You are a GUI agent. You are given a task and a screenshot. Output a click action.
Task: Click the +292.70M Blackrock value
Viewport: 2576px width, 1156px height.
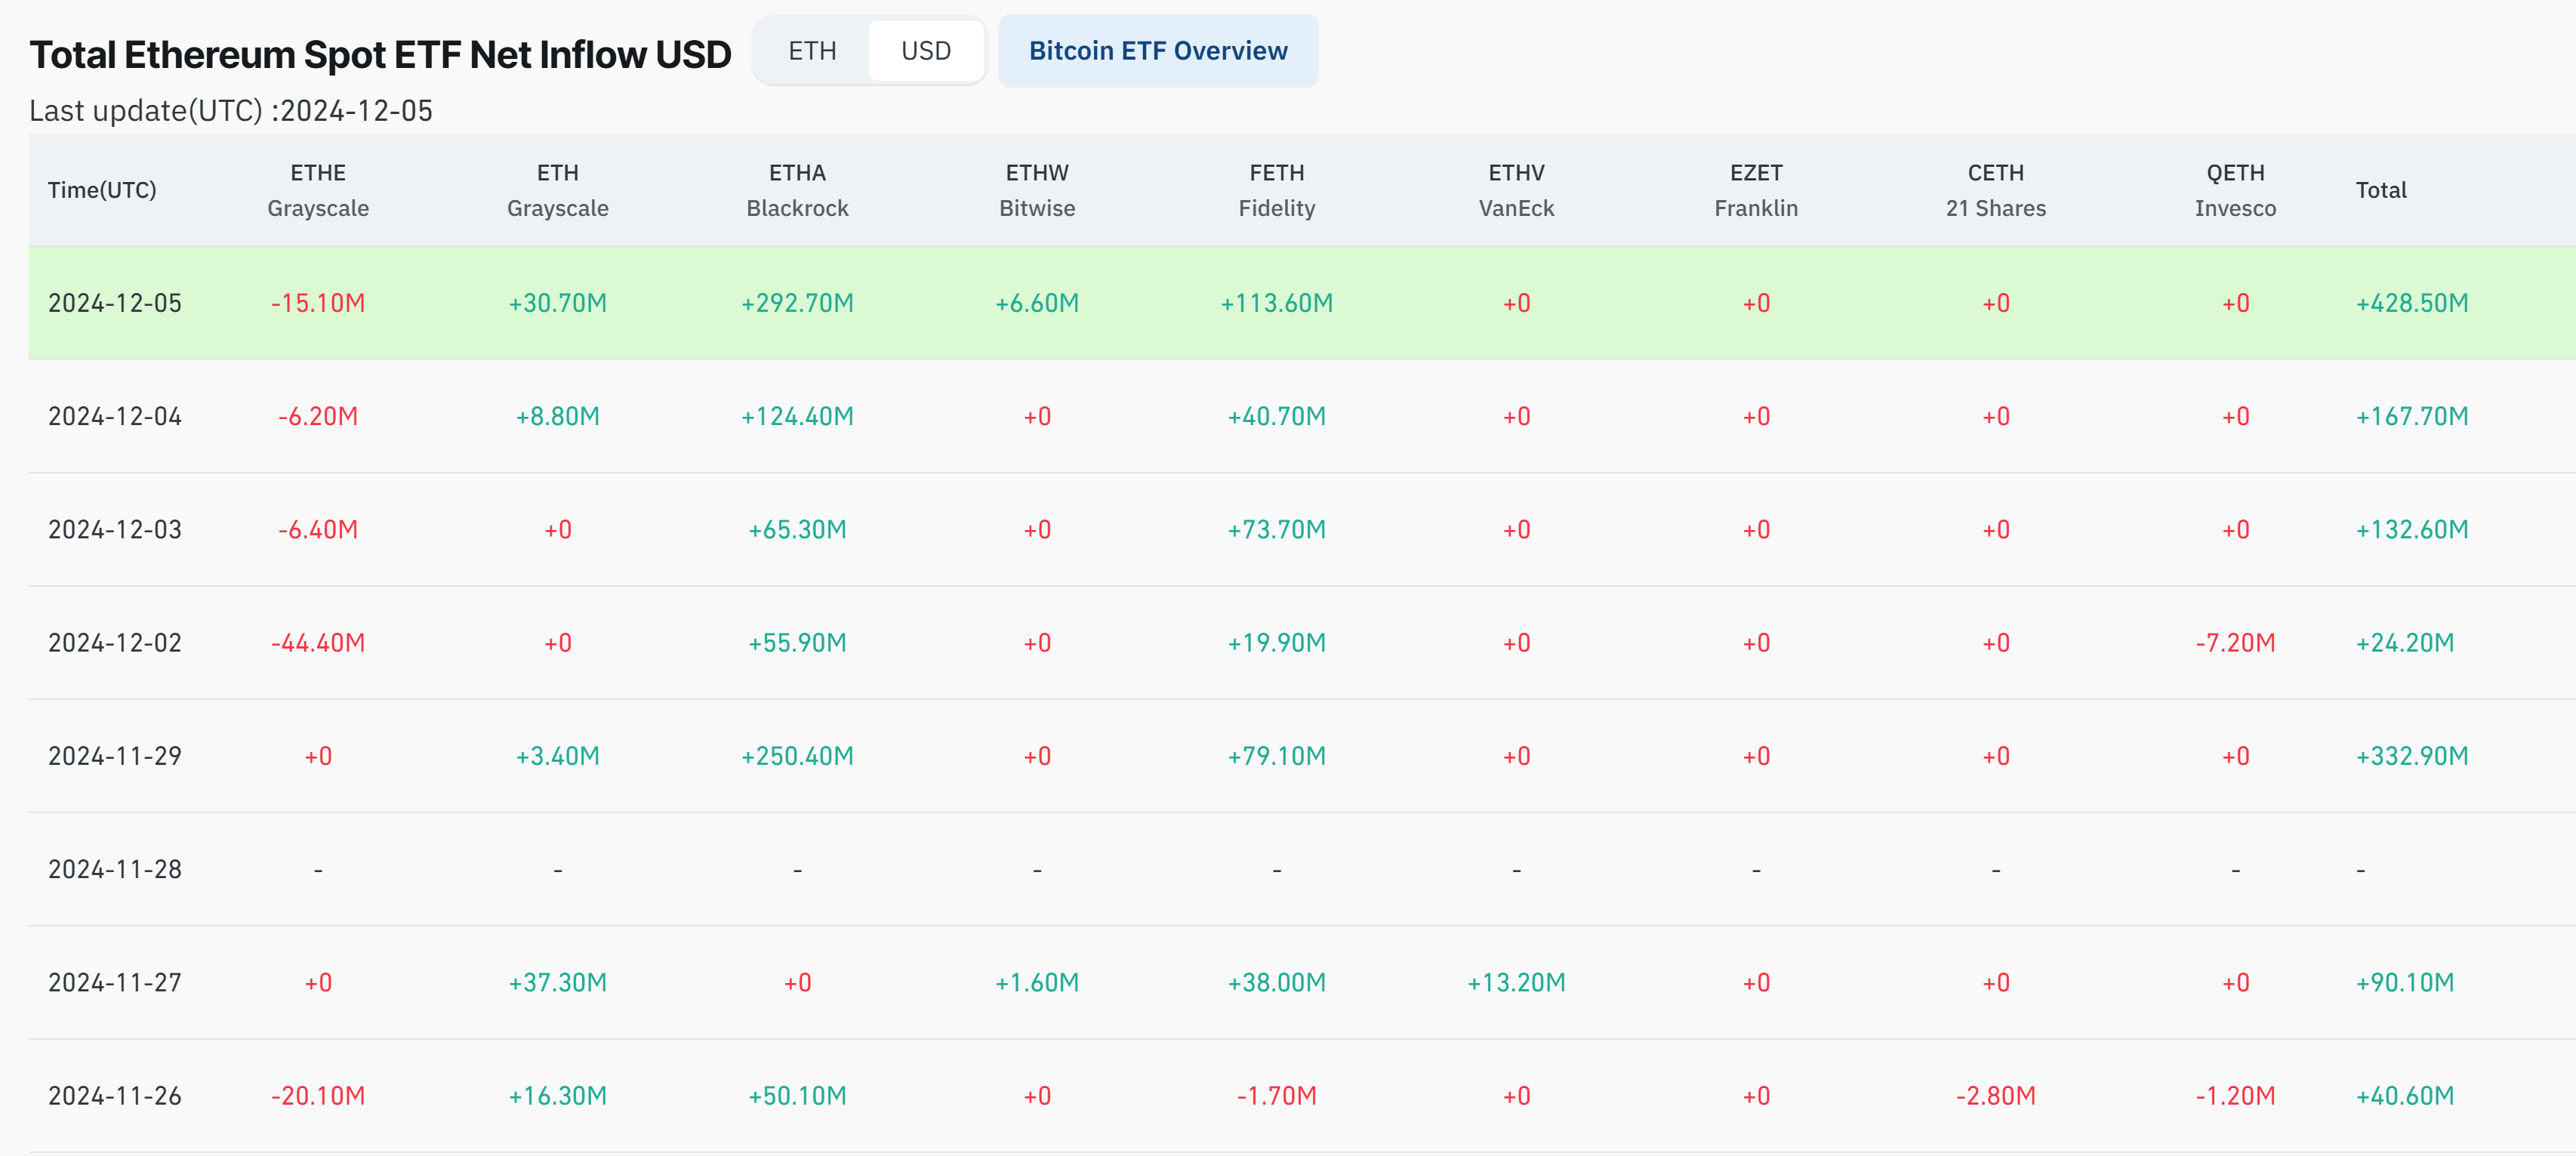(x=797, y=303)
